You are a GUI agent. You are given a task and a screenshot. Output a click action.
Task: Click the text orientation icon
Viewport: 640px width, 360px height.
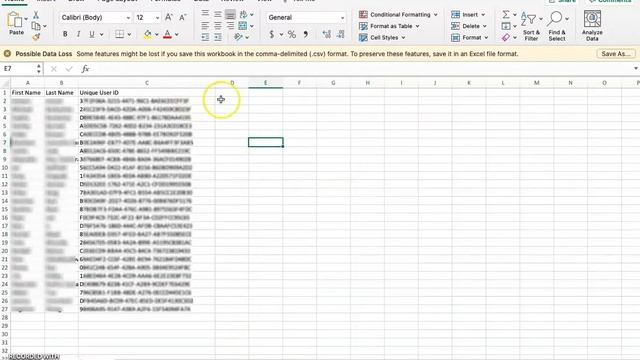coord(239,37)
